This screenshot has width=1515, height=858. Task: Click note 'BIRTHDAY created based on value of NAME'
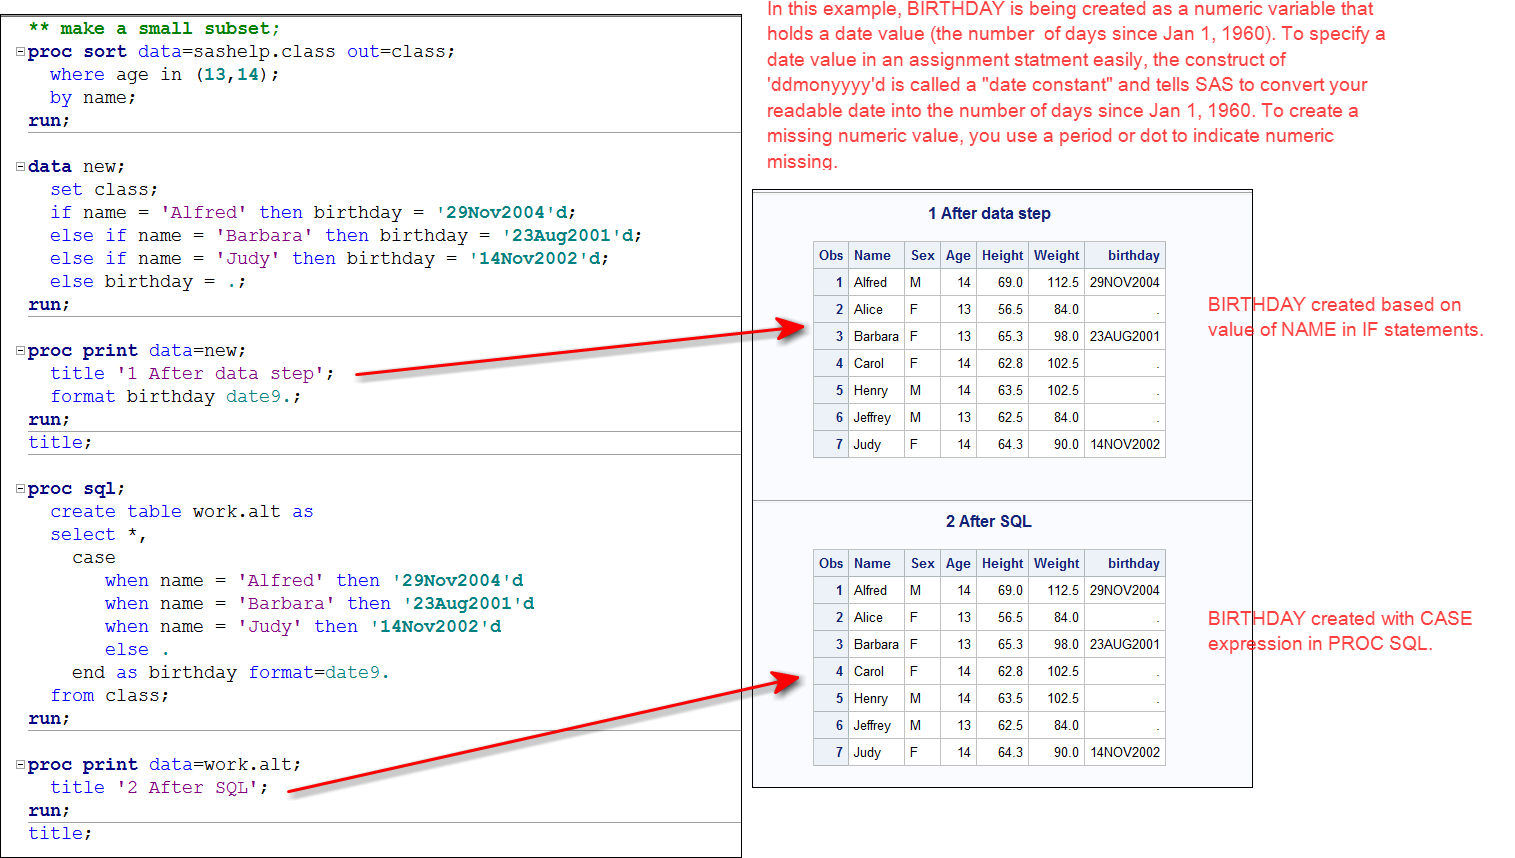1345,317
